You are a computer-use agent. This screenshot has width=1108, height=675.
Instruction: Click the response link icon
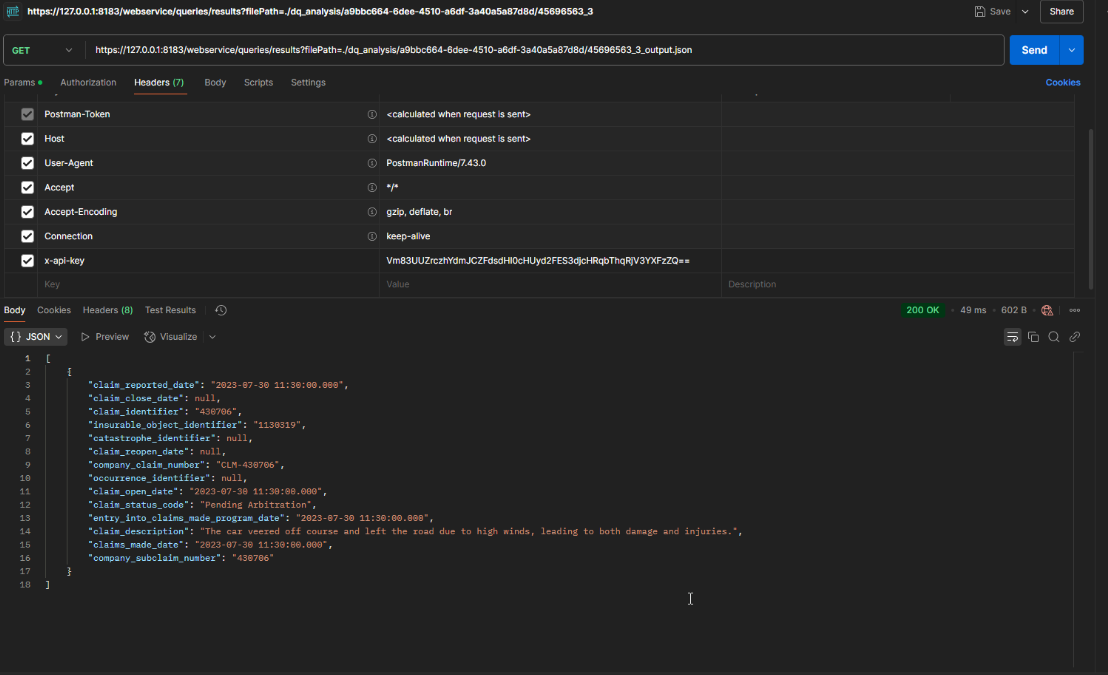1074,337
